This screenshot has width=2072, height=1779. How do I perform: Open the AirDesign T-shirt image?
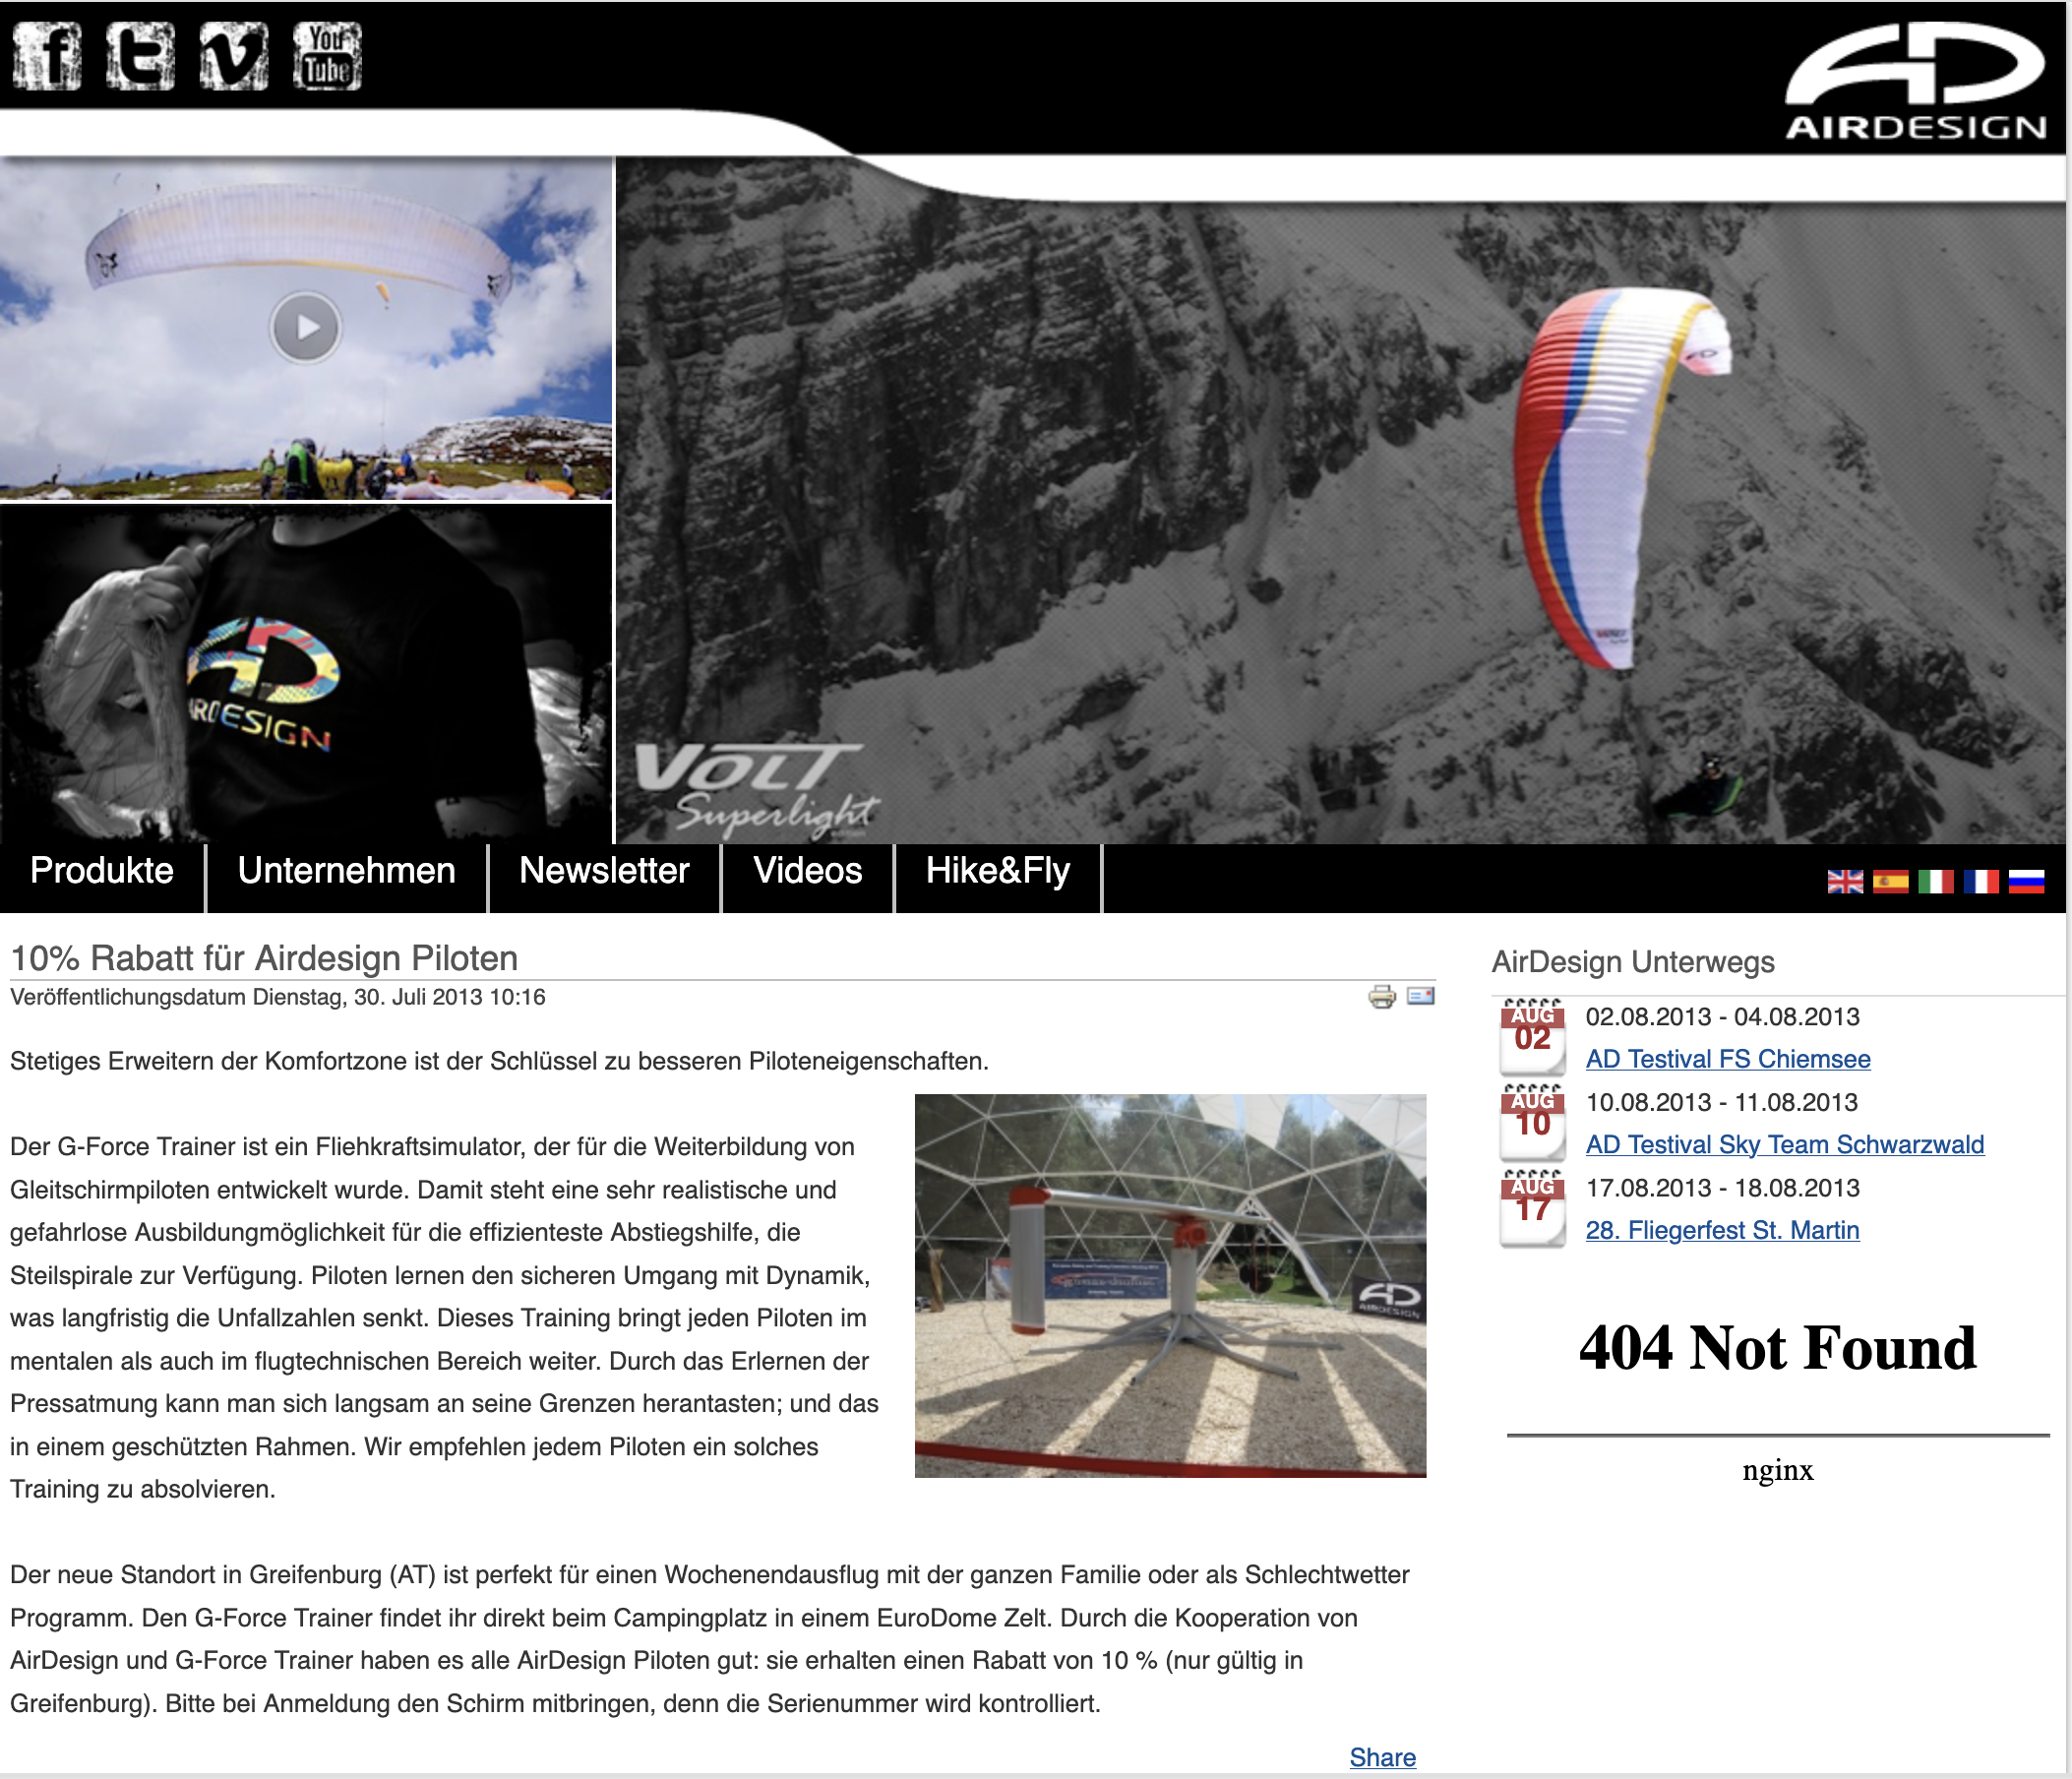click(x=306, y=674)
